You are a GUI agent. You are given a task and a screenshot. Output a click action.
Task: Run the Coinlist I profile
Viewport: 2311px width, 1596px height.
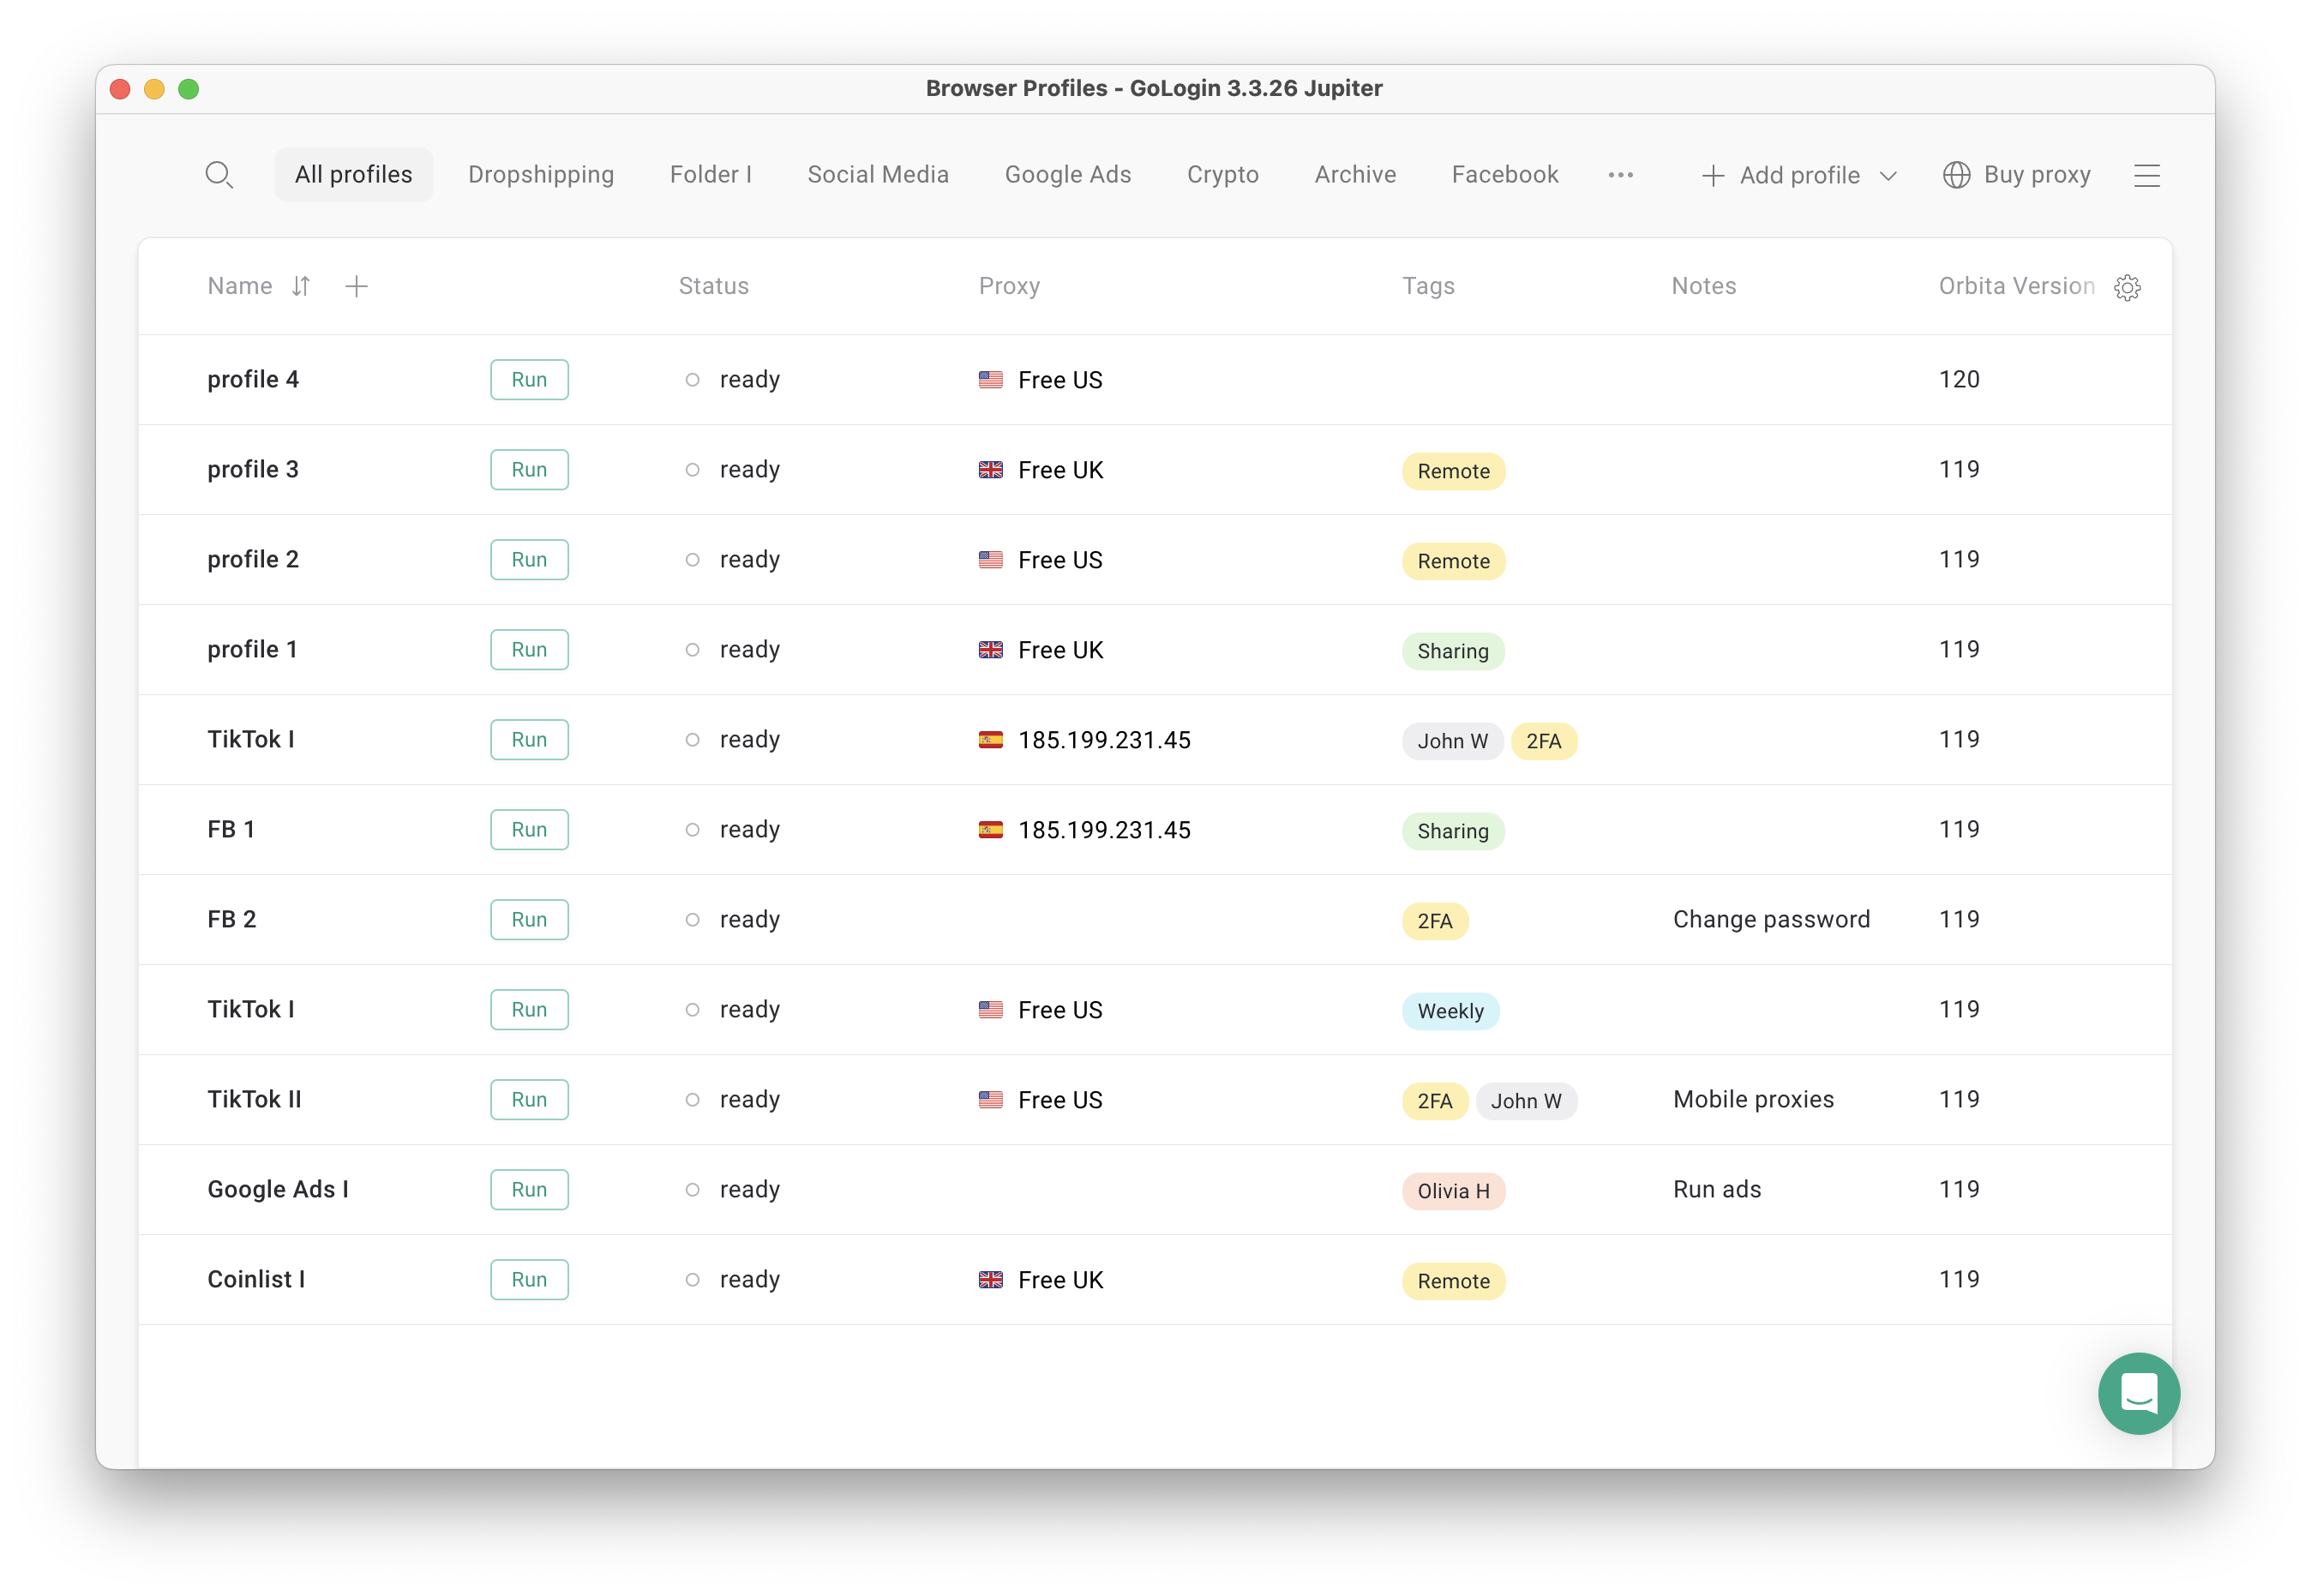pyautogui.click(x=529, y=1279)
